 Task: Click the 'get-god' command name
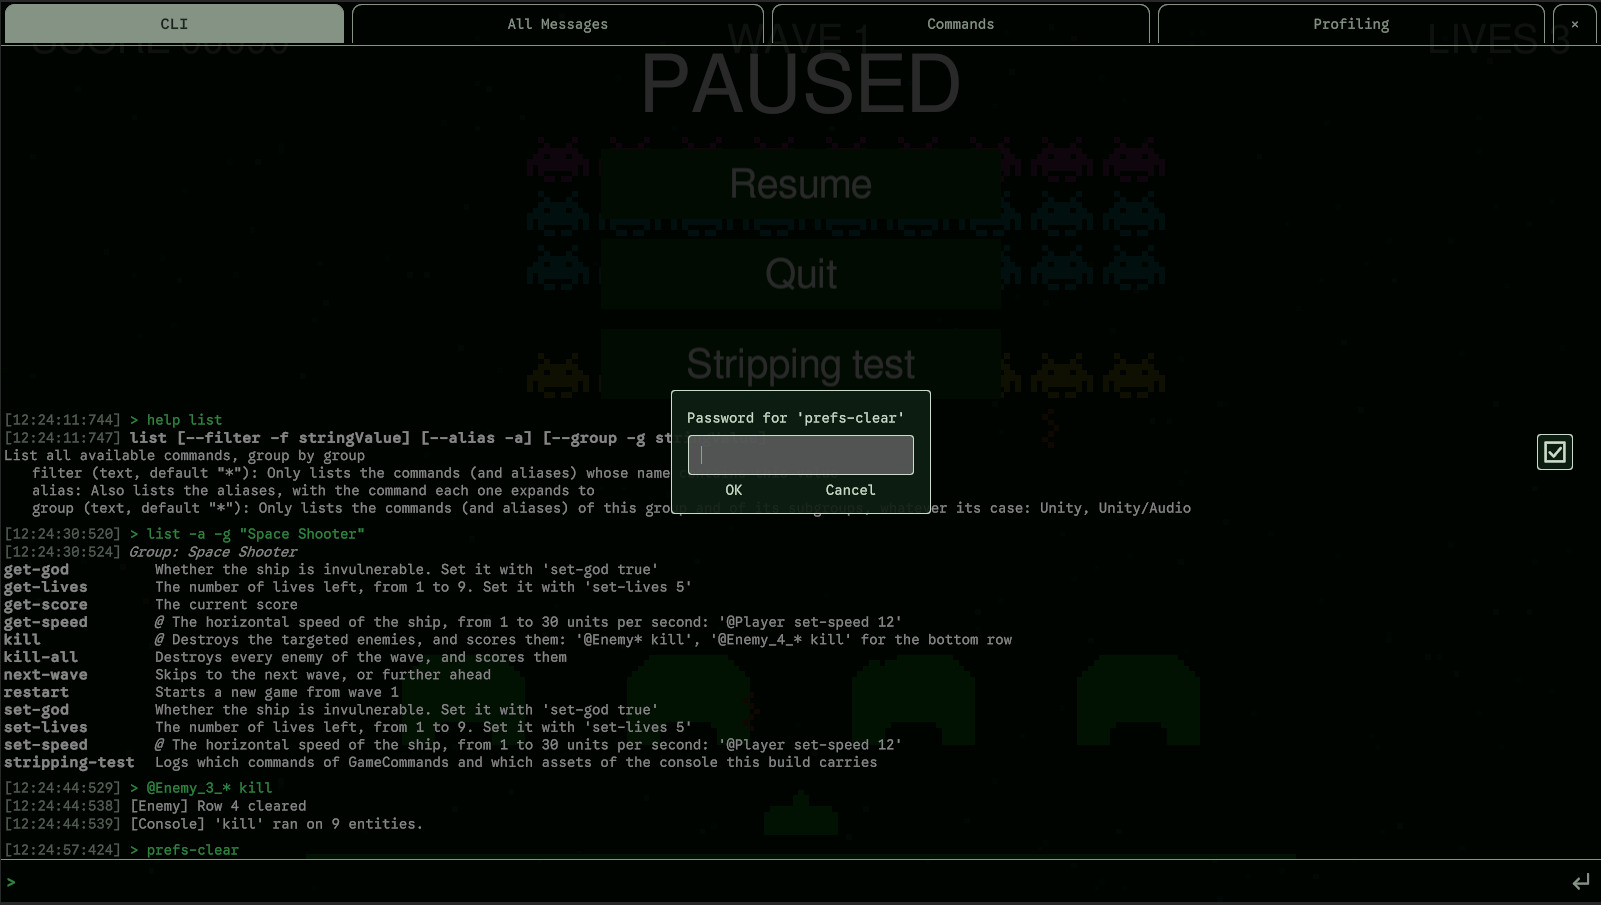(37, 570)
